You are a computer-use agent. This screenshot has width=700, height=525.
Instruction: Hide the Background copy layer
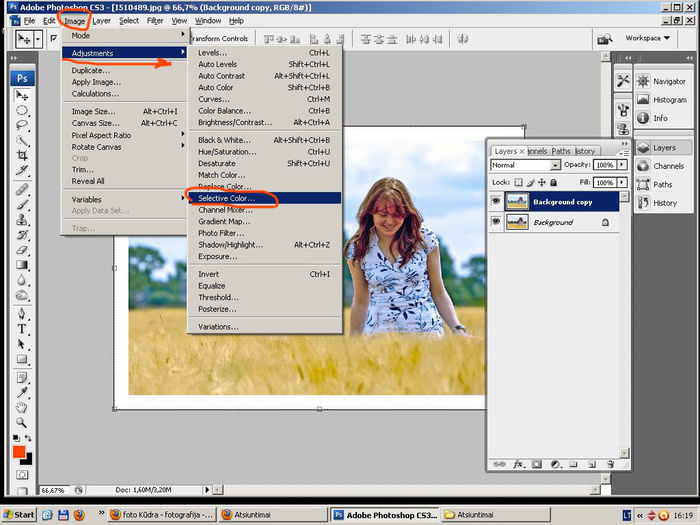pyautogui.click(x=496, y=201)
